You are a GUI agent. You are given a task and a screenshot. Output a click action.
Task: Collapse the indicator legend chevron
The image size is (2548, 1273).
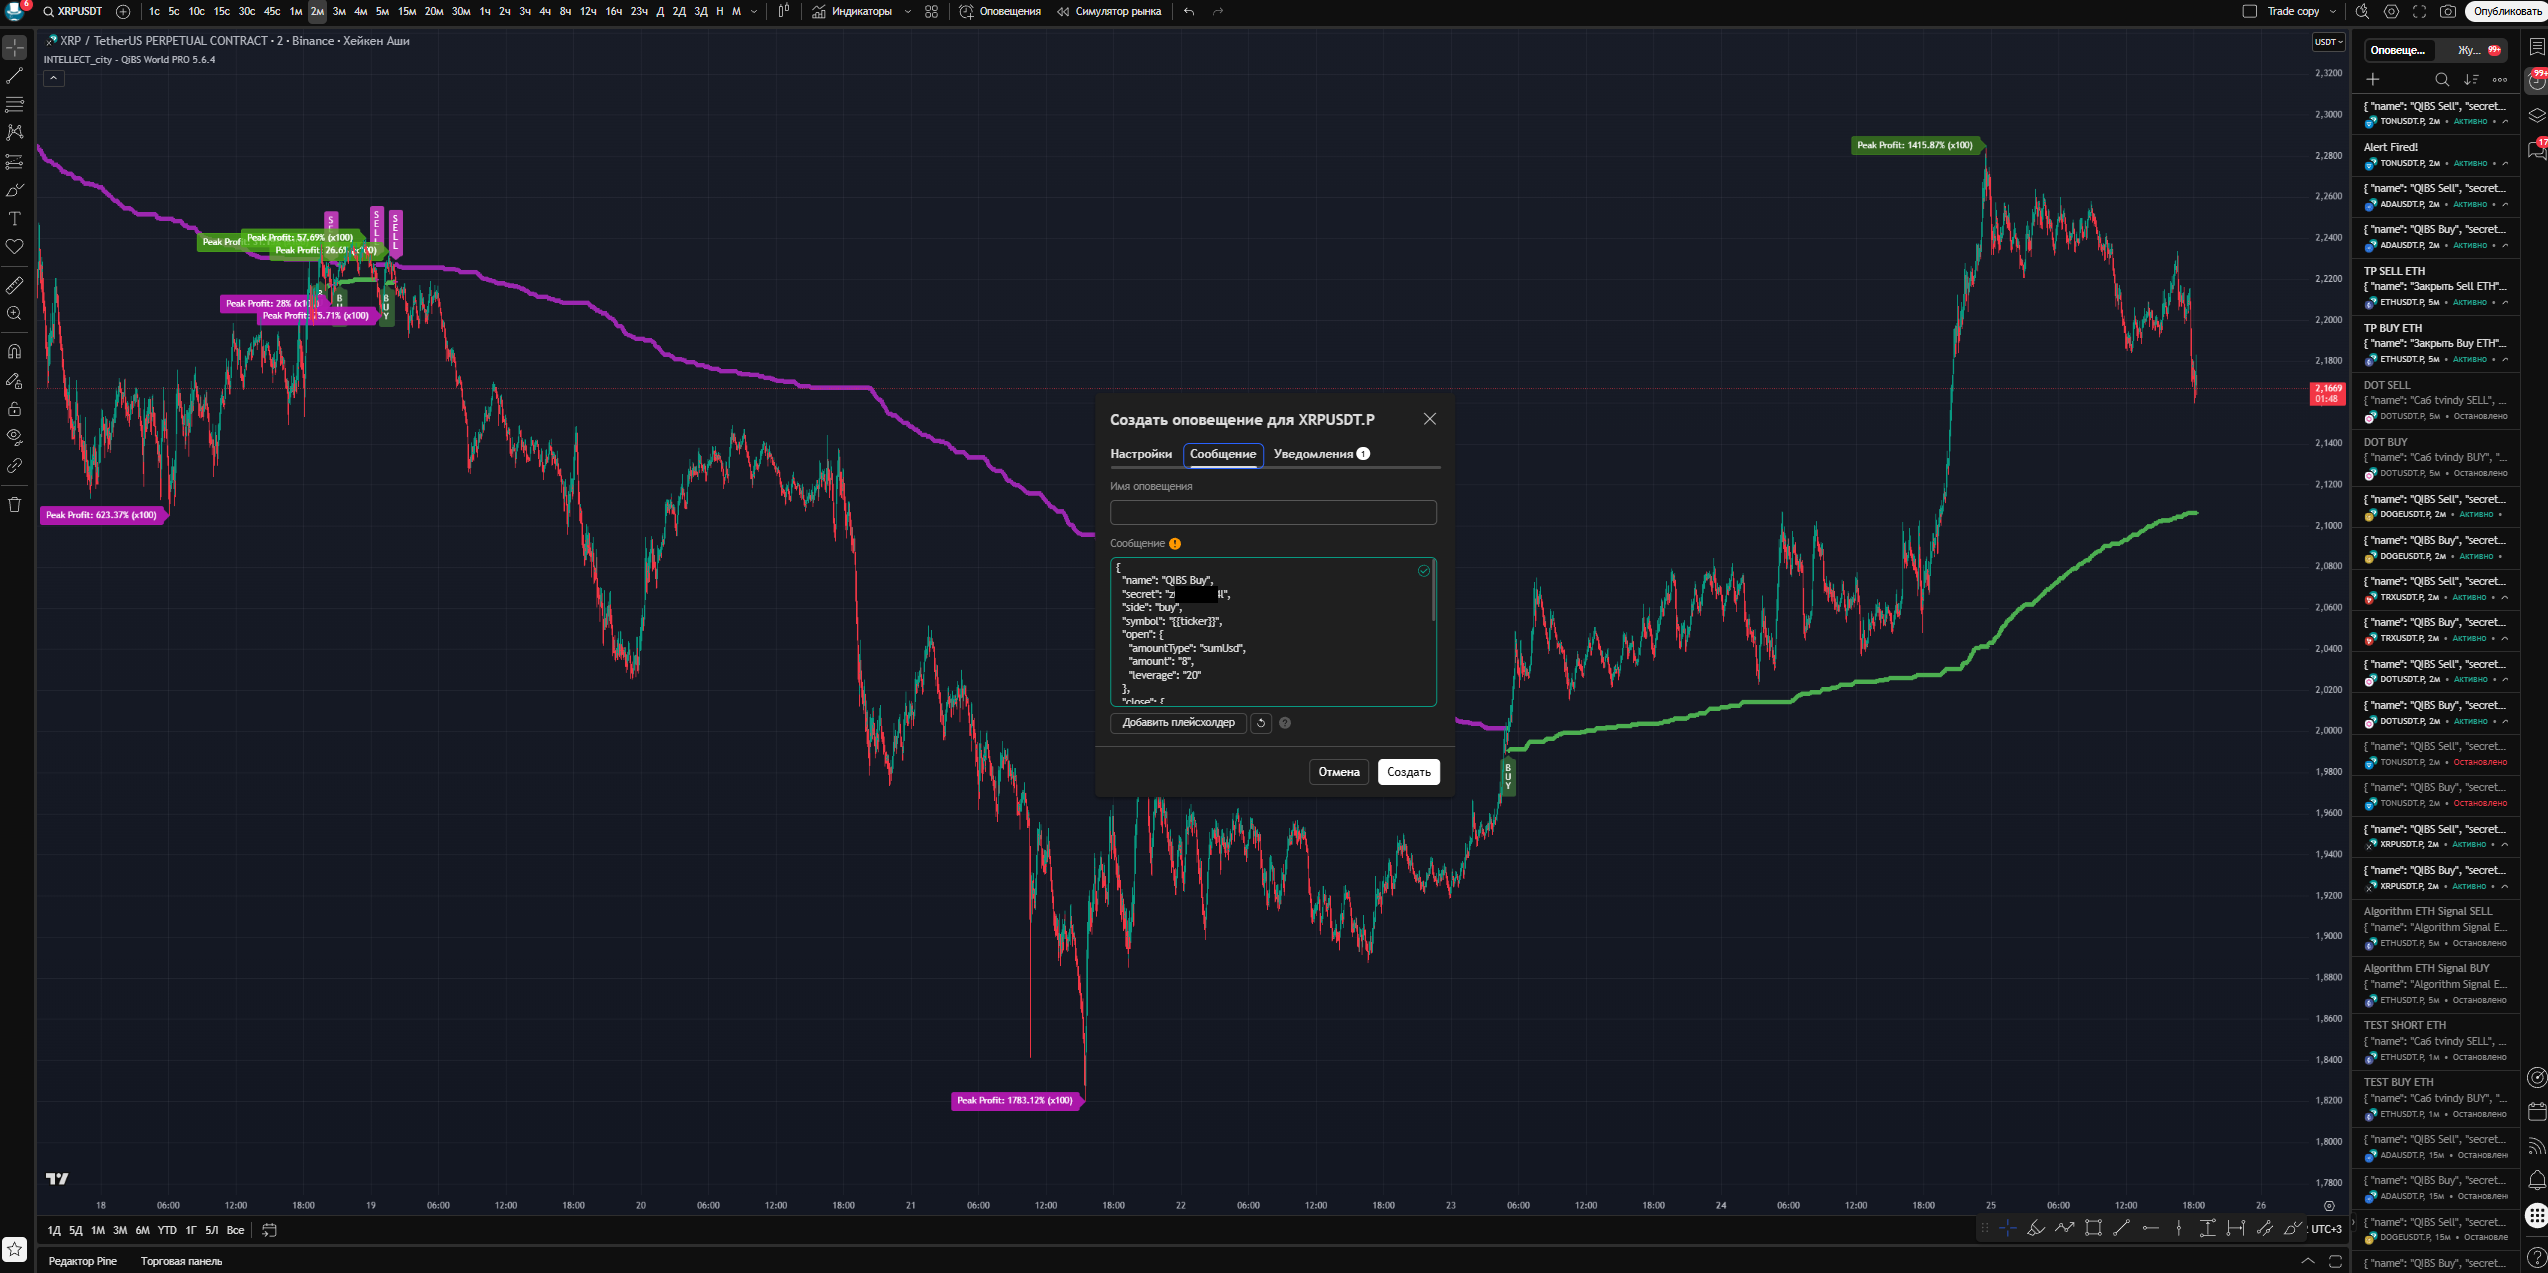54,78
